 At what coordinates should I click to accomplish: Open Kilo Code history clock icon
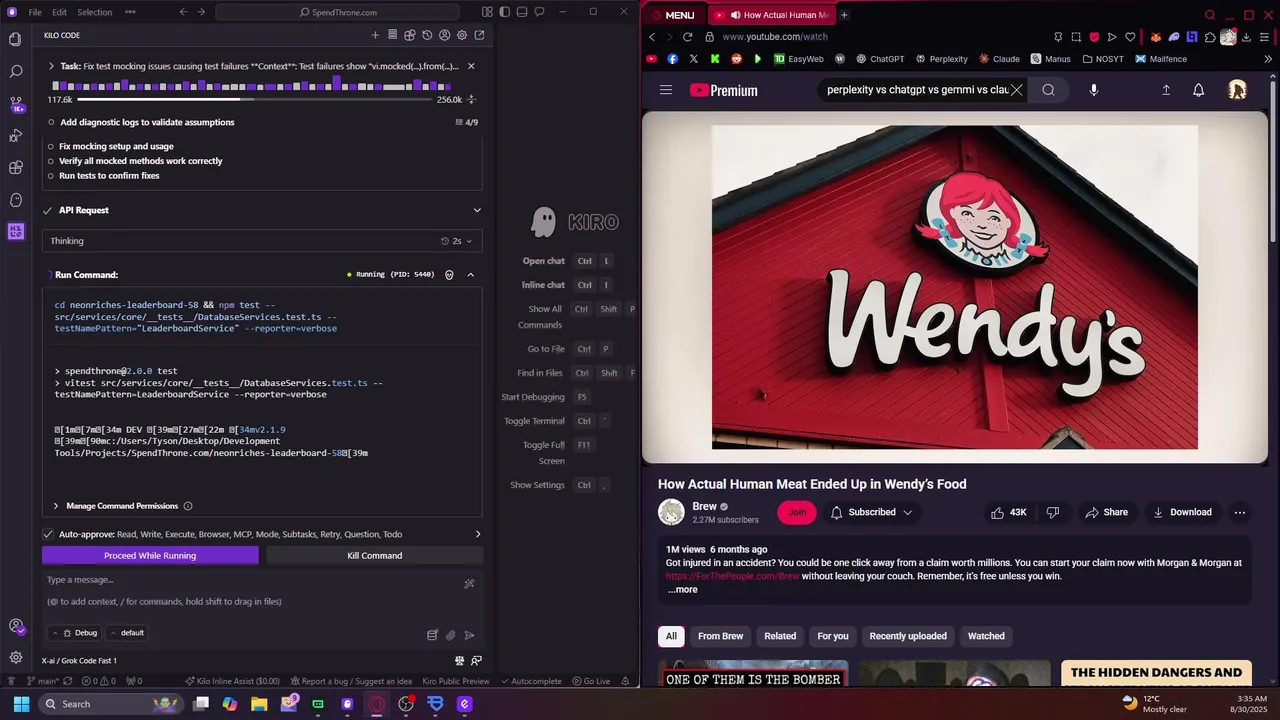[427, 35]
